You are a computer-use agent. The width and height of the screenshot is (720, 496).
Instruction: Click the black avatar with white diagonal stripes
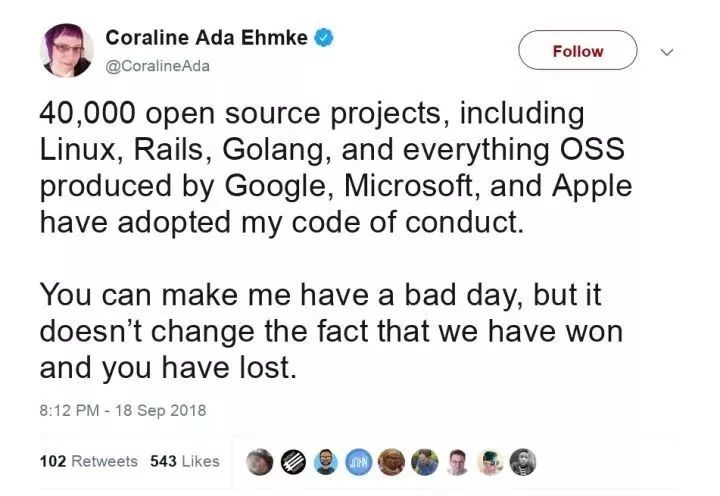[x=294, y=461]
